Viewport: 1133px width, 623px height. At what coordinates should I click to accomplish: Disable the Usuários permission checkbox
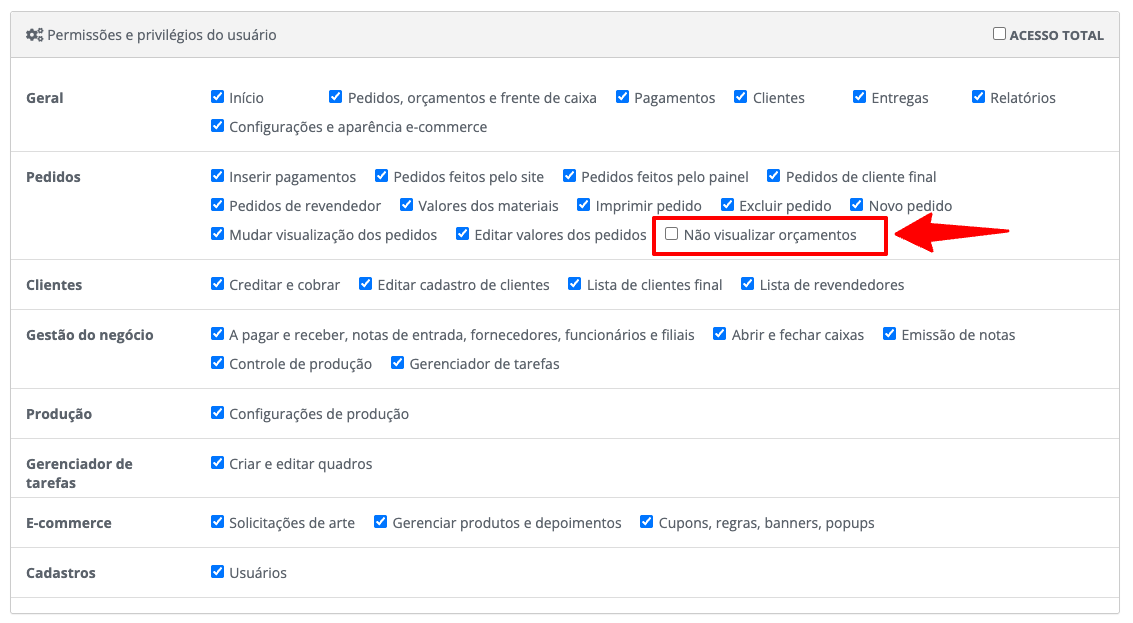tap(217, 572)
